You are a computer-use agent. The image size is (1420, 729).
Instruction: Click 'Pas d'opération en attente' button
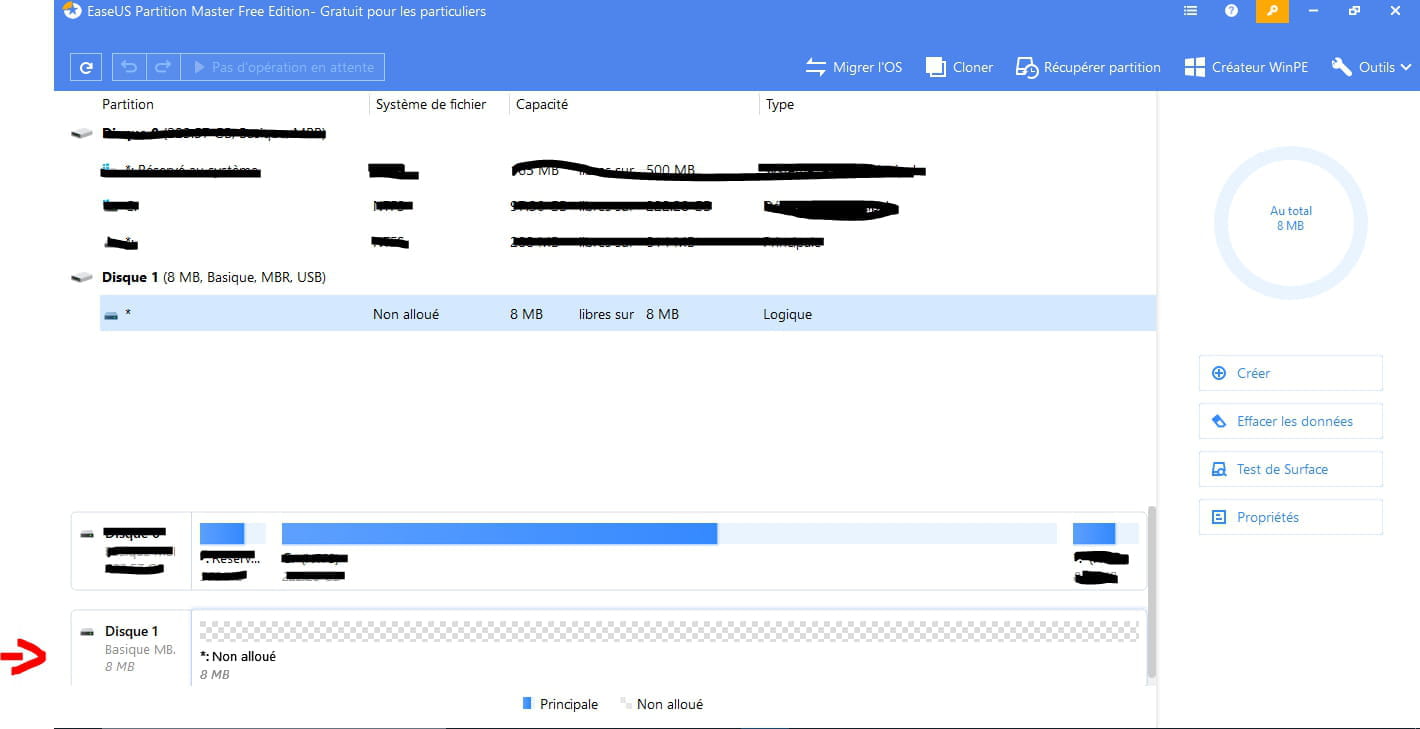pyautogui.click(x=282, y=67)
